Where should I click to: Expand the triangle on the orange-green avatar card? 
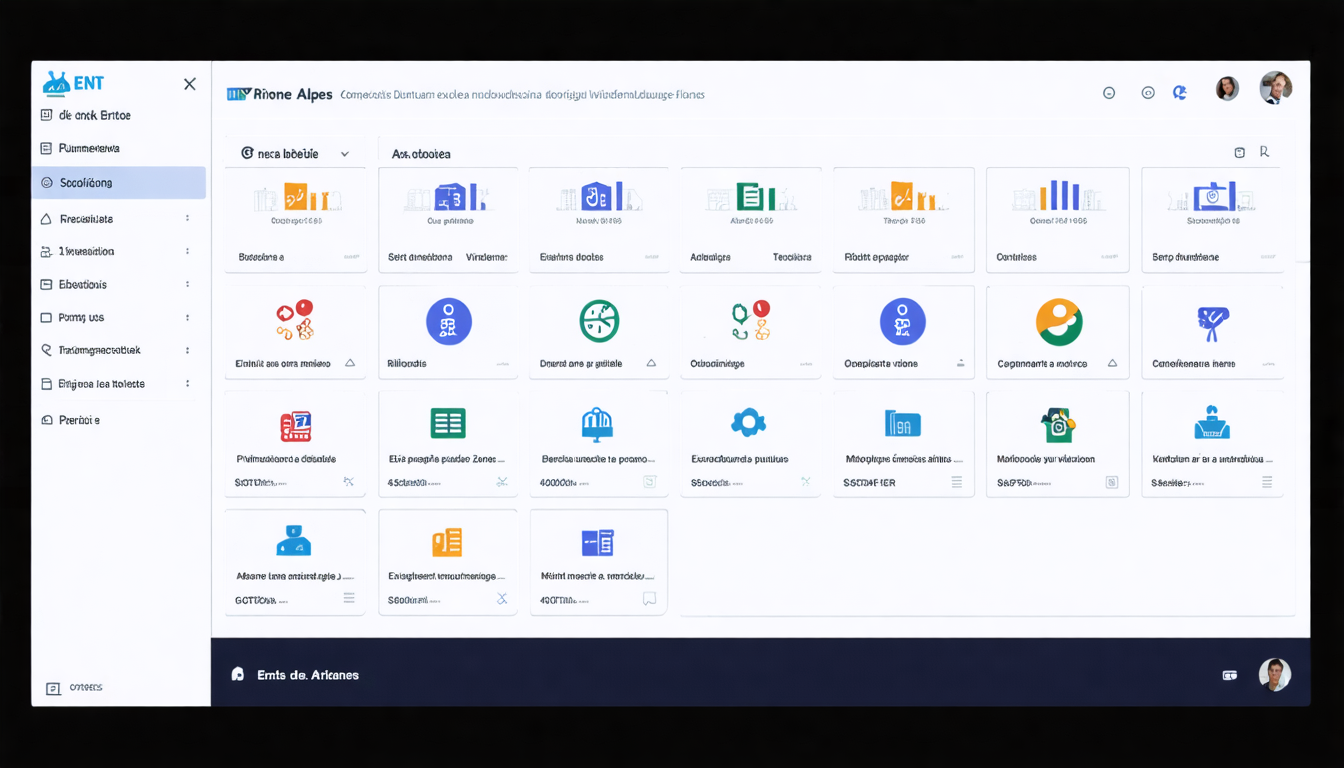(1112, 363)
